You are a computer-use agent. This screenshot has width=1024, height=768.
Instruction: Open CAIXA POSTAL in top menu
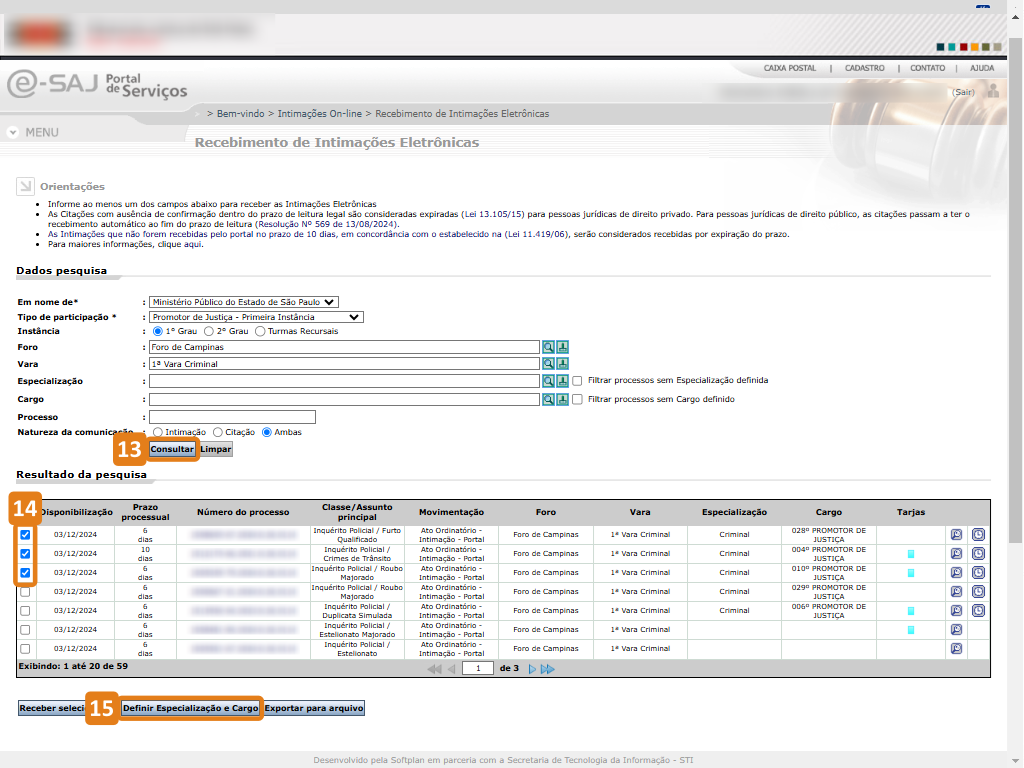click(789, 68)
